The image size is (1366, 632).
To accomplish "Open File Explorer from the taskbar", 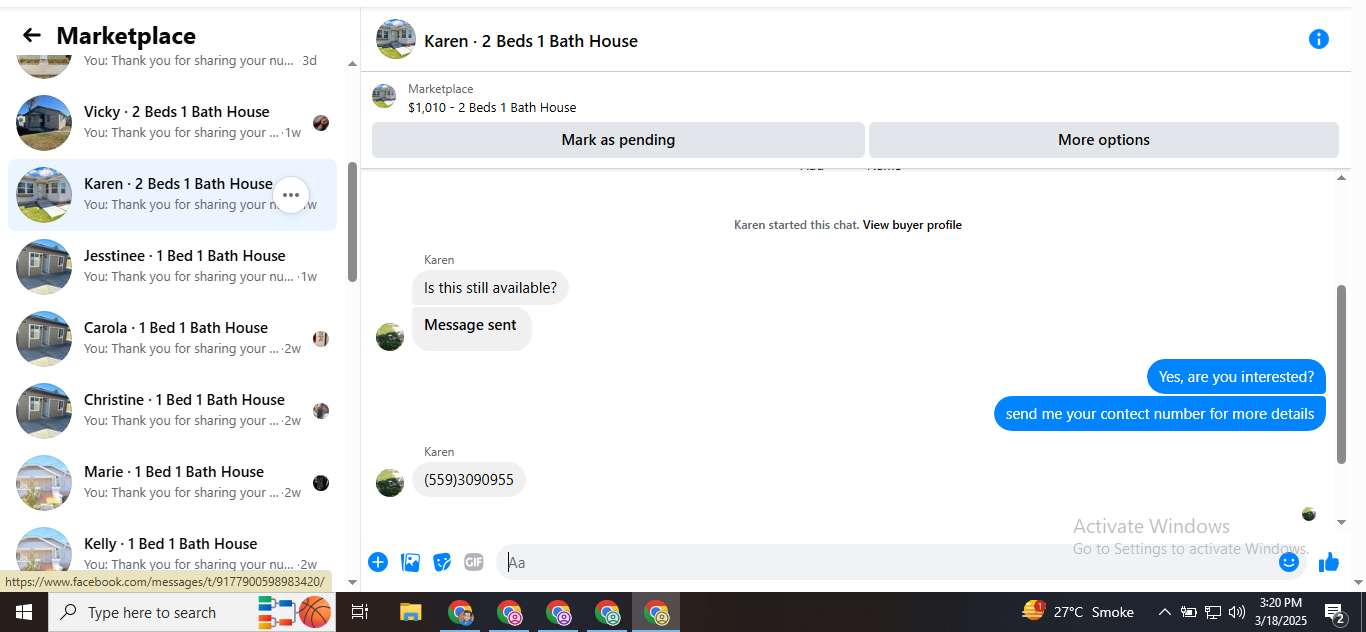I will point(411,612).
